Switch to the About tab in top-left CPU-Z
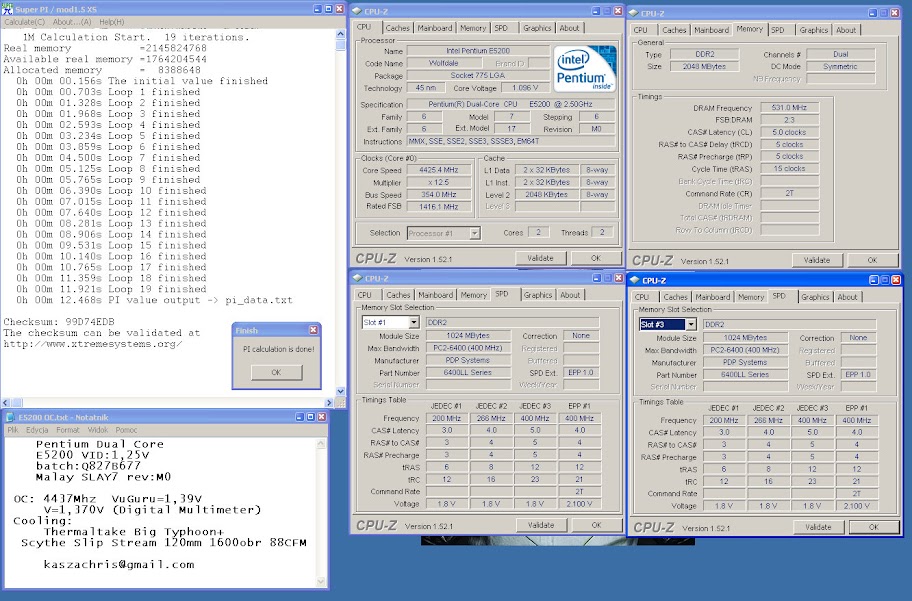This screenshot has width=912, height=601. tap(570, 28)
